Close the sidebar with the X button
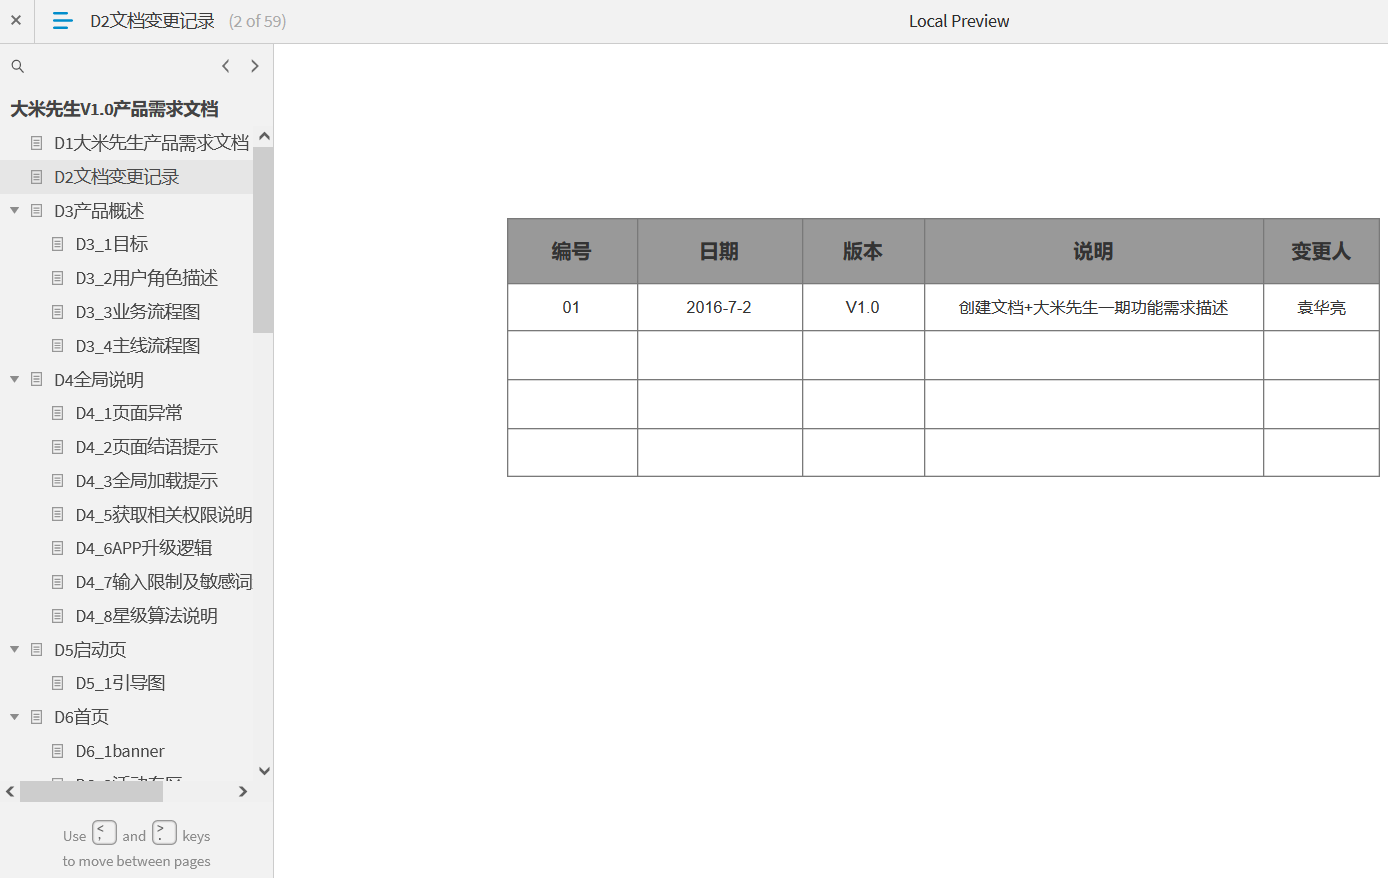The height and width of the screenshot is (878, 1388). click(x=16, y=20)
